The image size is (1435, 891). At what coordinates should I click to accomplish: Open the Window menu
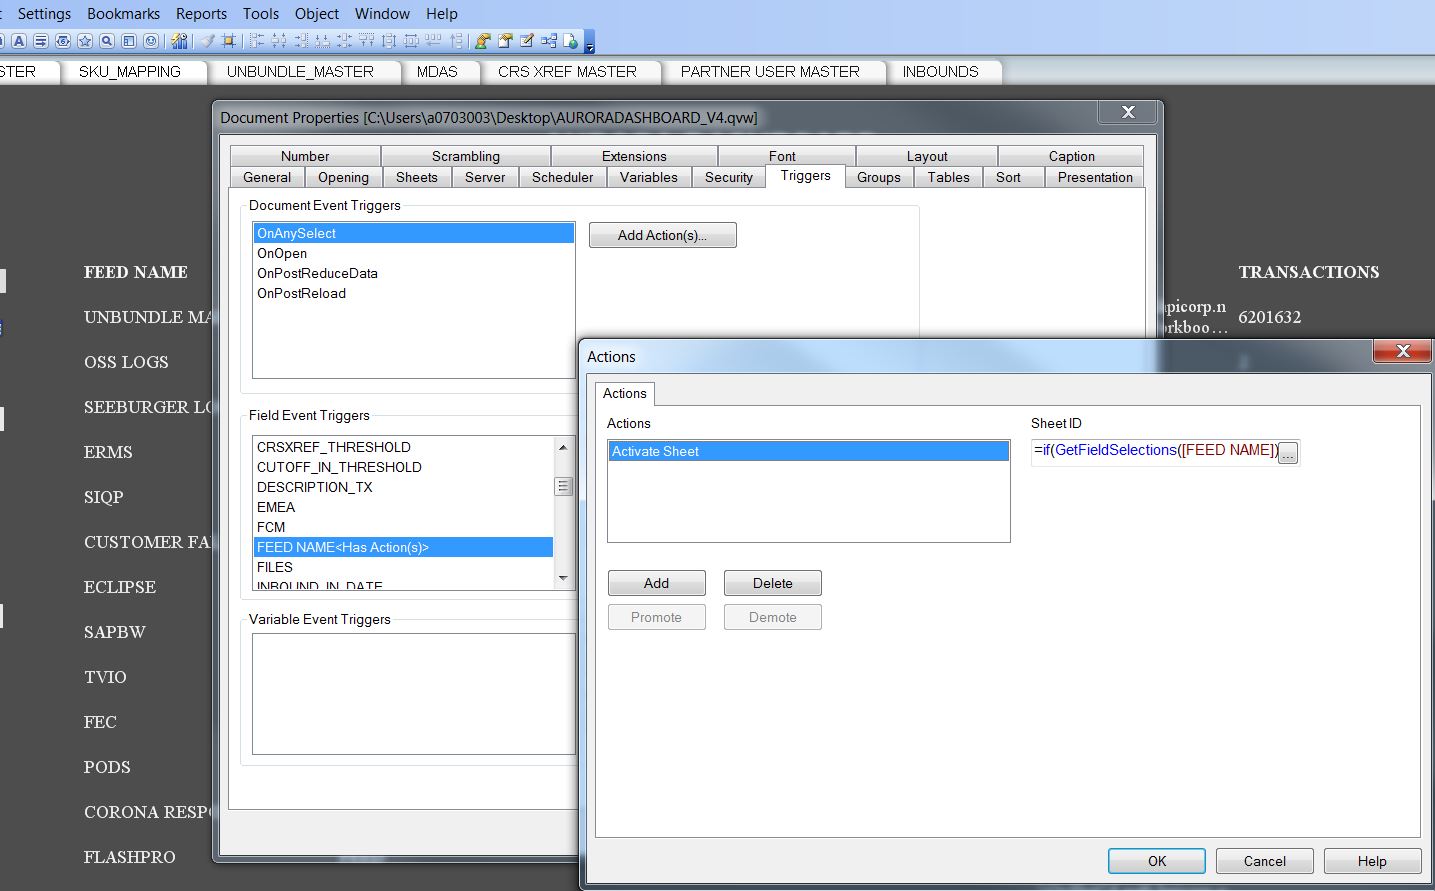pyautogui.click(x=382, y=14)
